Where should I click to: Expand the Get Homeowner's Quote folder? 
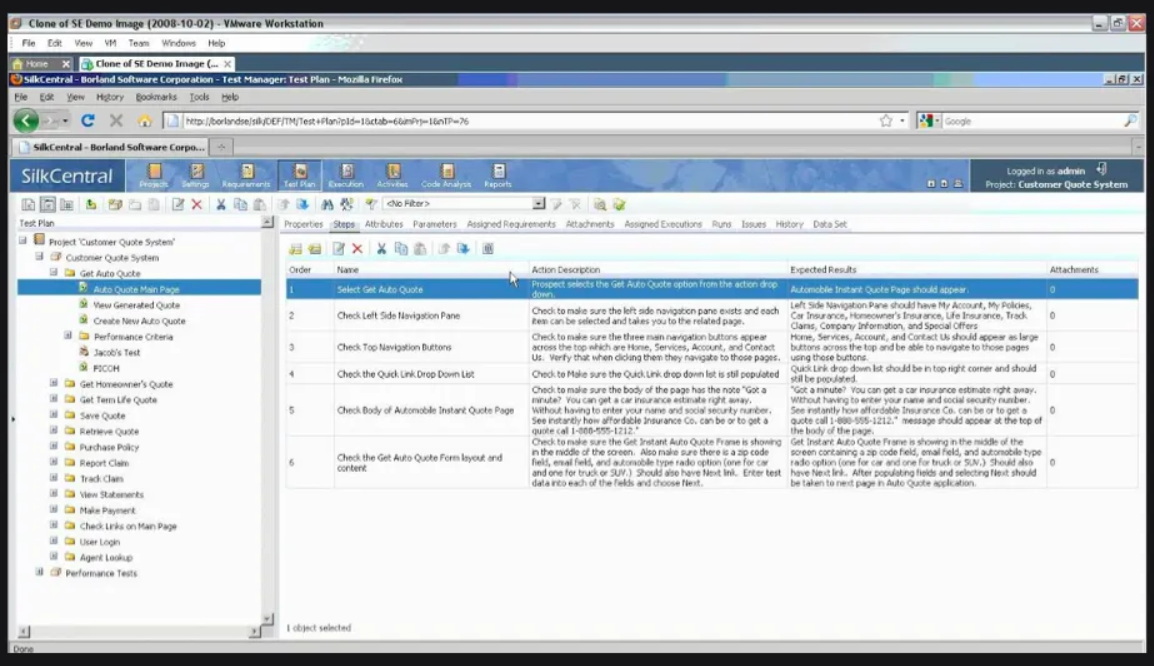[54, 383]
